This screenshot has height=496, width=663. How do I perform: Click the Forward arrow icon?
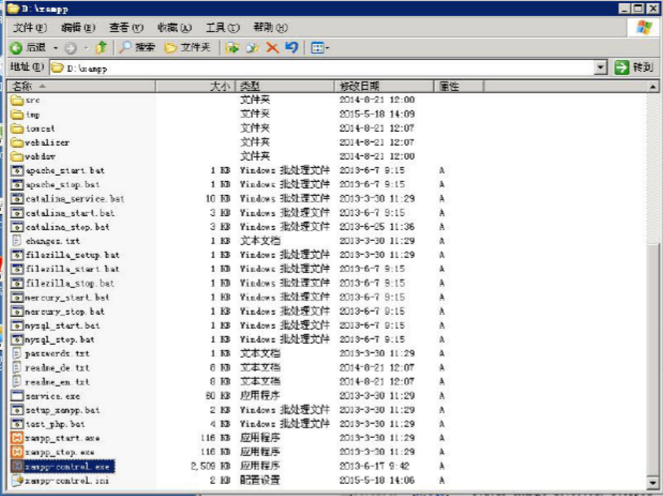71,48
